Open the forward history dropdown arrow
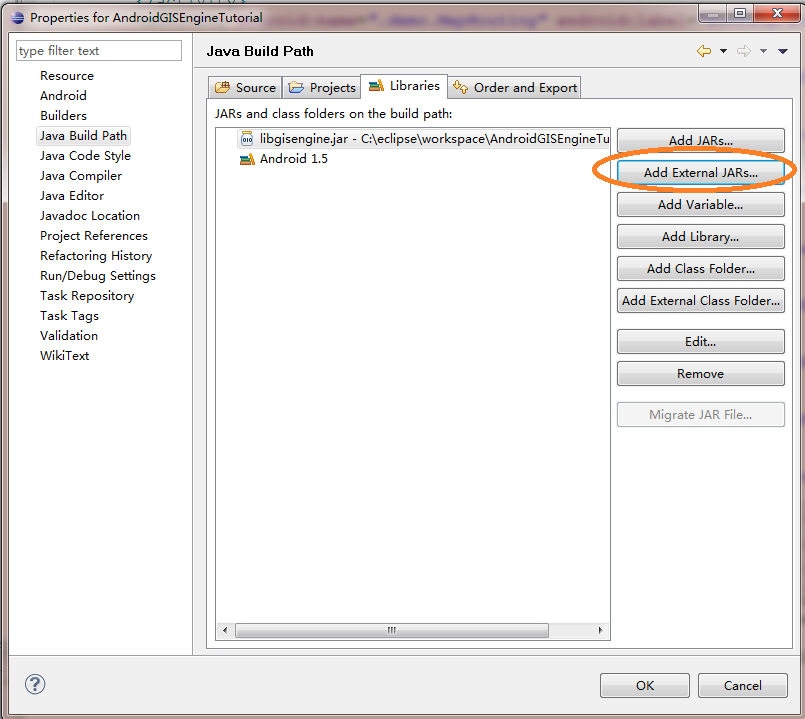 pyautogui.click(x=763, y=51)
